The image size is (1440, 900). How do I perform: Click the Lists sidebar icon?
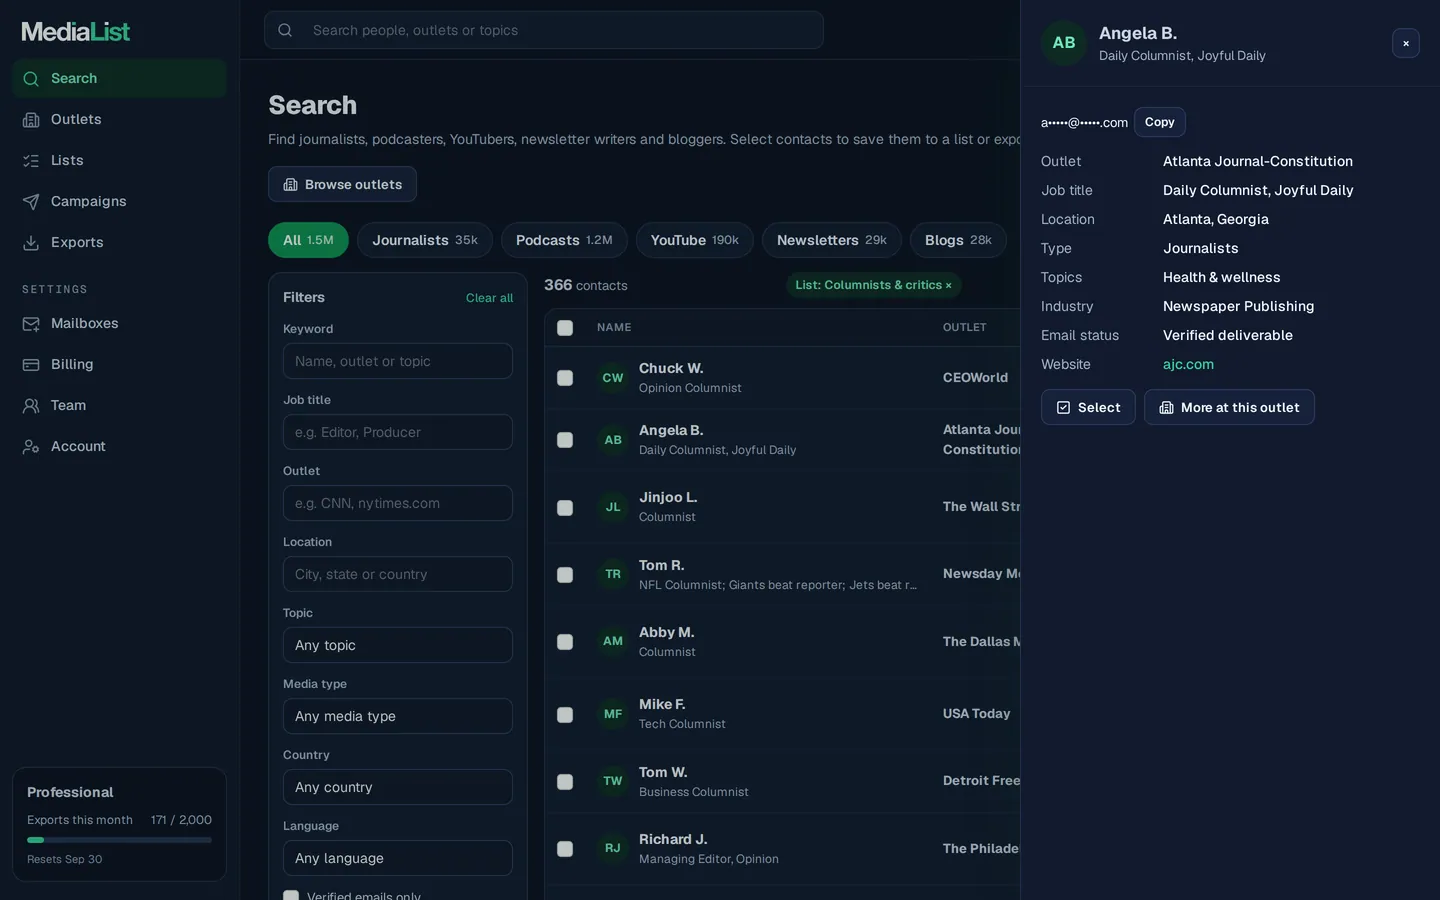[31, 161]
